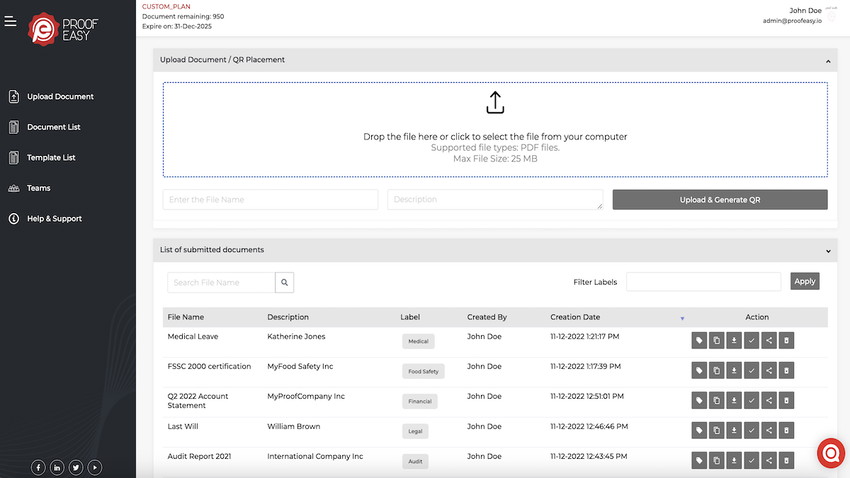This screenshot has height=478, width=850.
Task: Copy the FSSC 2000 certification document
Action: coord(717,370)
